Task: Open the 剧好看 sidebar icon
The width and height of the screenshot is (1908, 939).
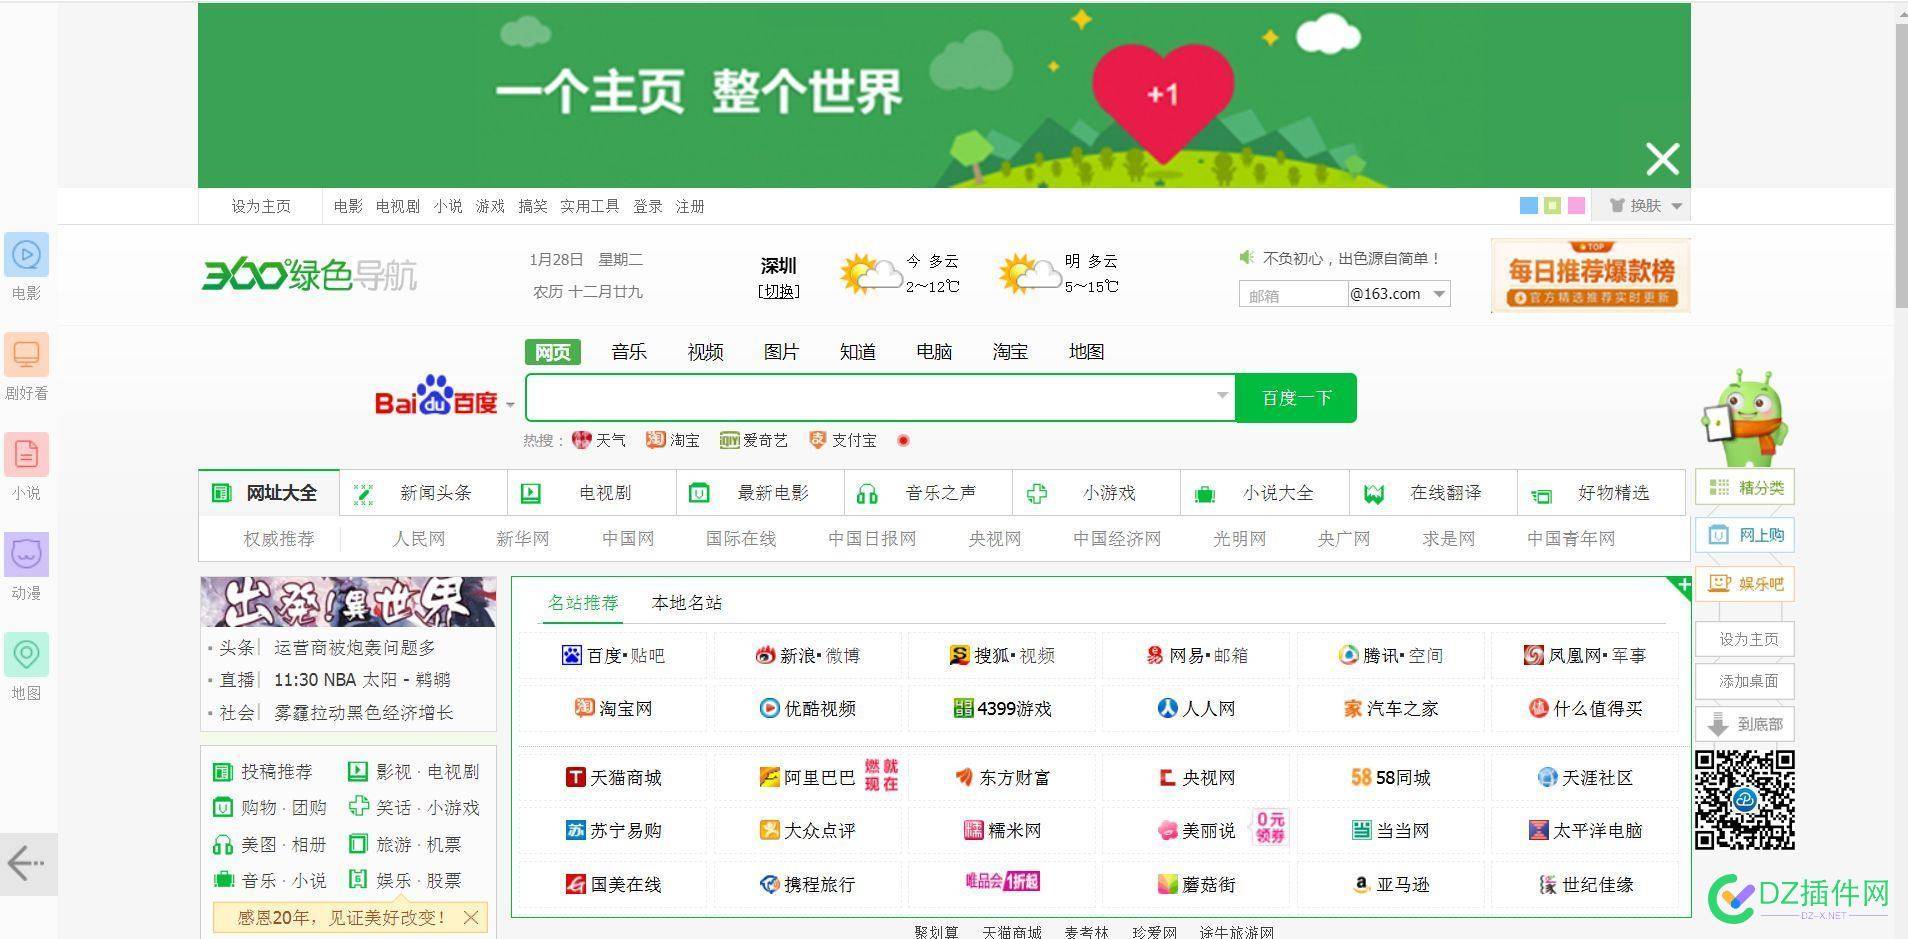Action: coord(27,356)
